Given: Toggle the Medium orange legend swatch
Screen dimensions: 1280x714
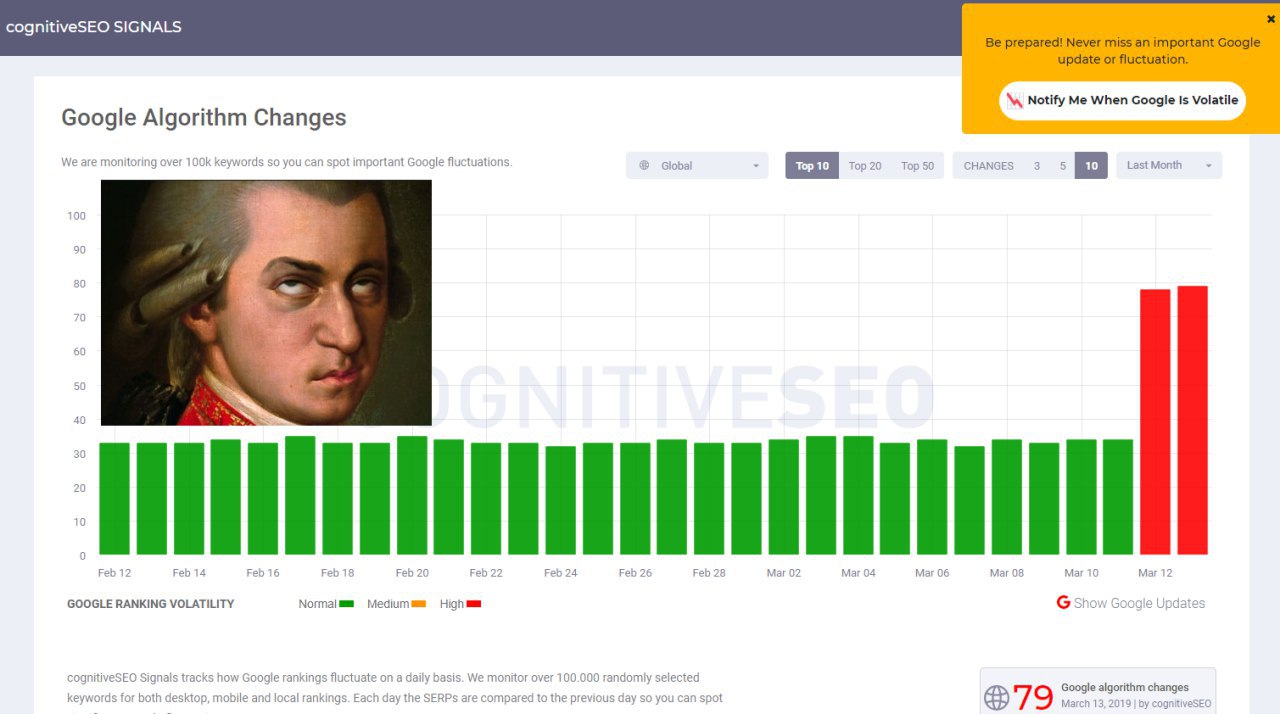Looking at the screenshot, I should coord(419,604).
